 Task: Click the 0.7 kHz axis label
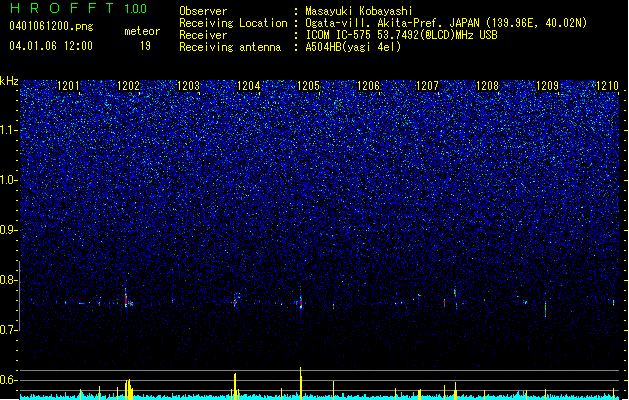9,330
